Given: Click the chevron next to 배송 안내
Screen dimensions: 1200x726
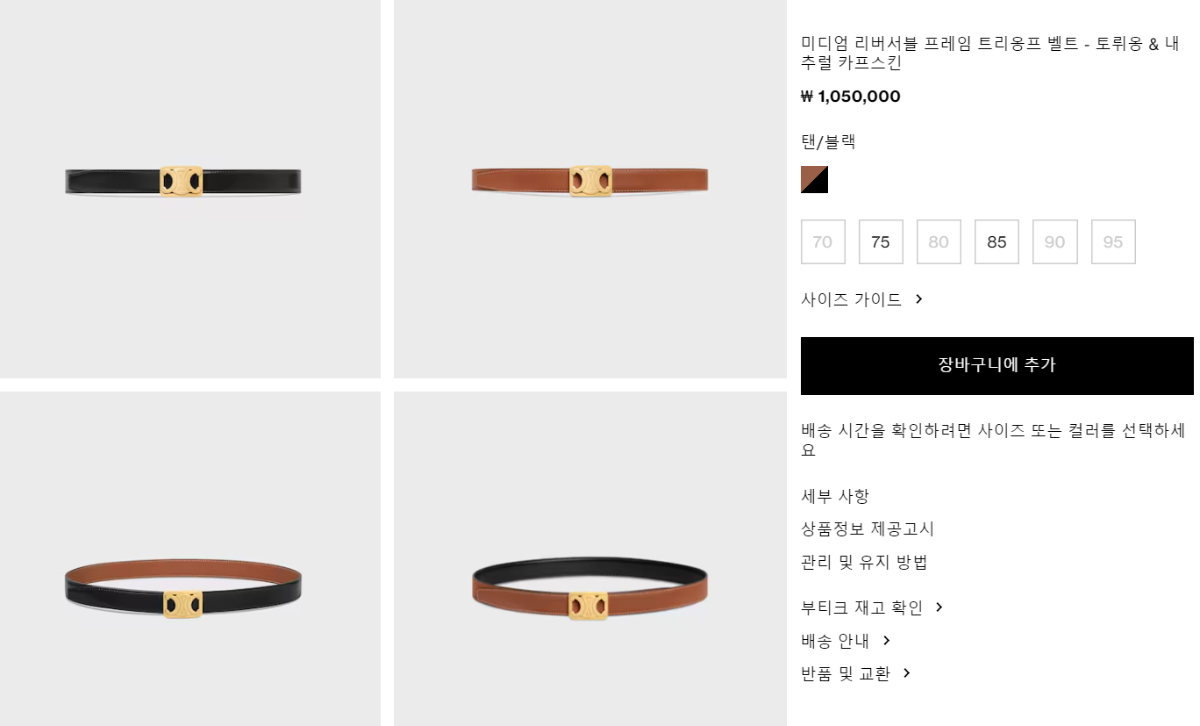Looking at the screenshot, I should (886, 640).
